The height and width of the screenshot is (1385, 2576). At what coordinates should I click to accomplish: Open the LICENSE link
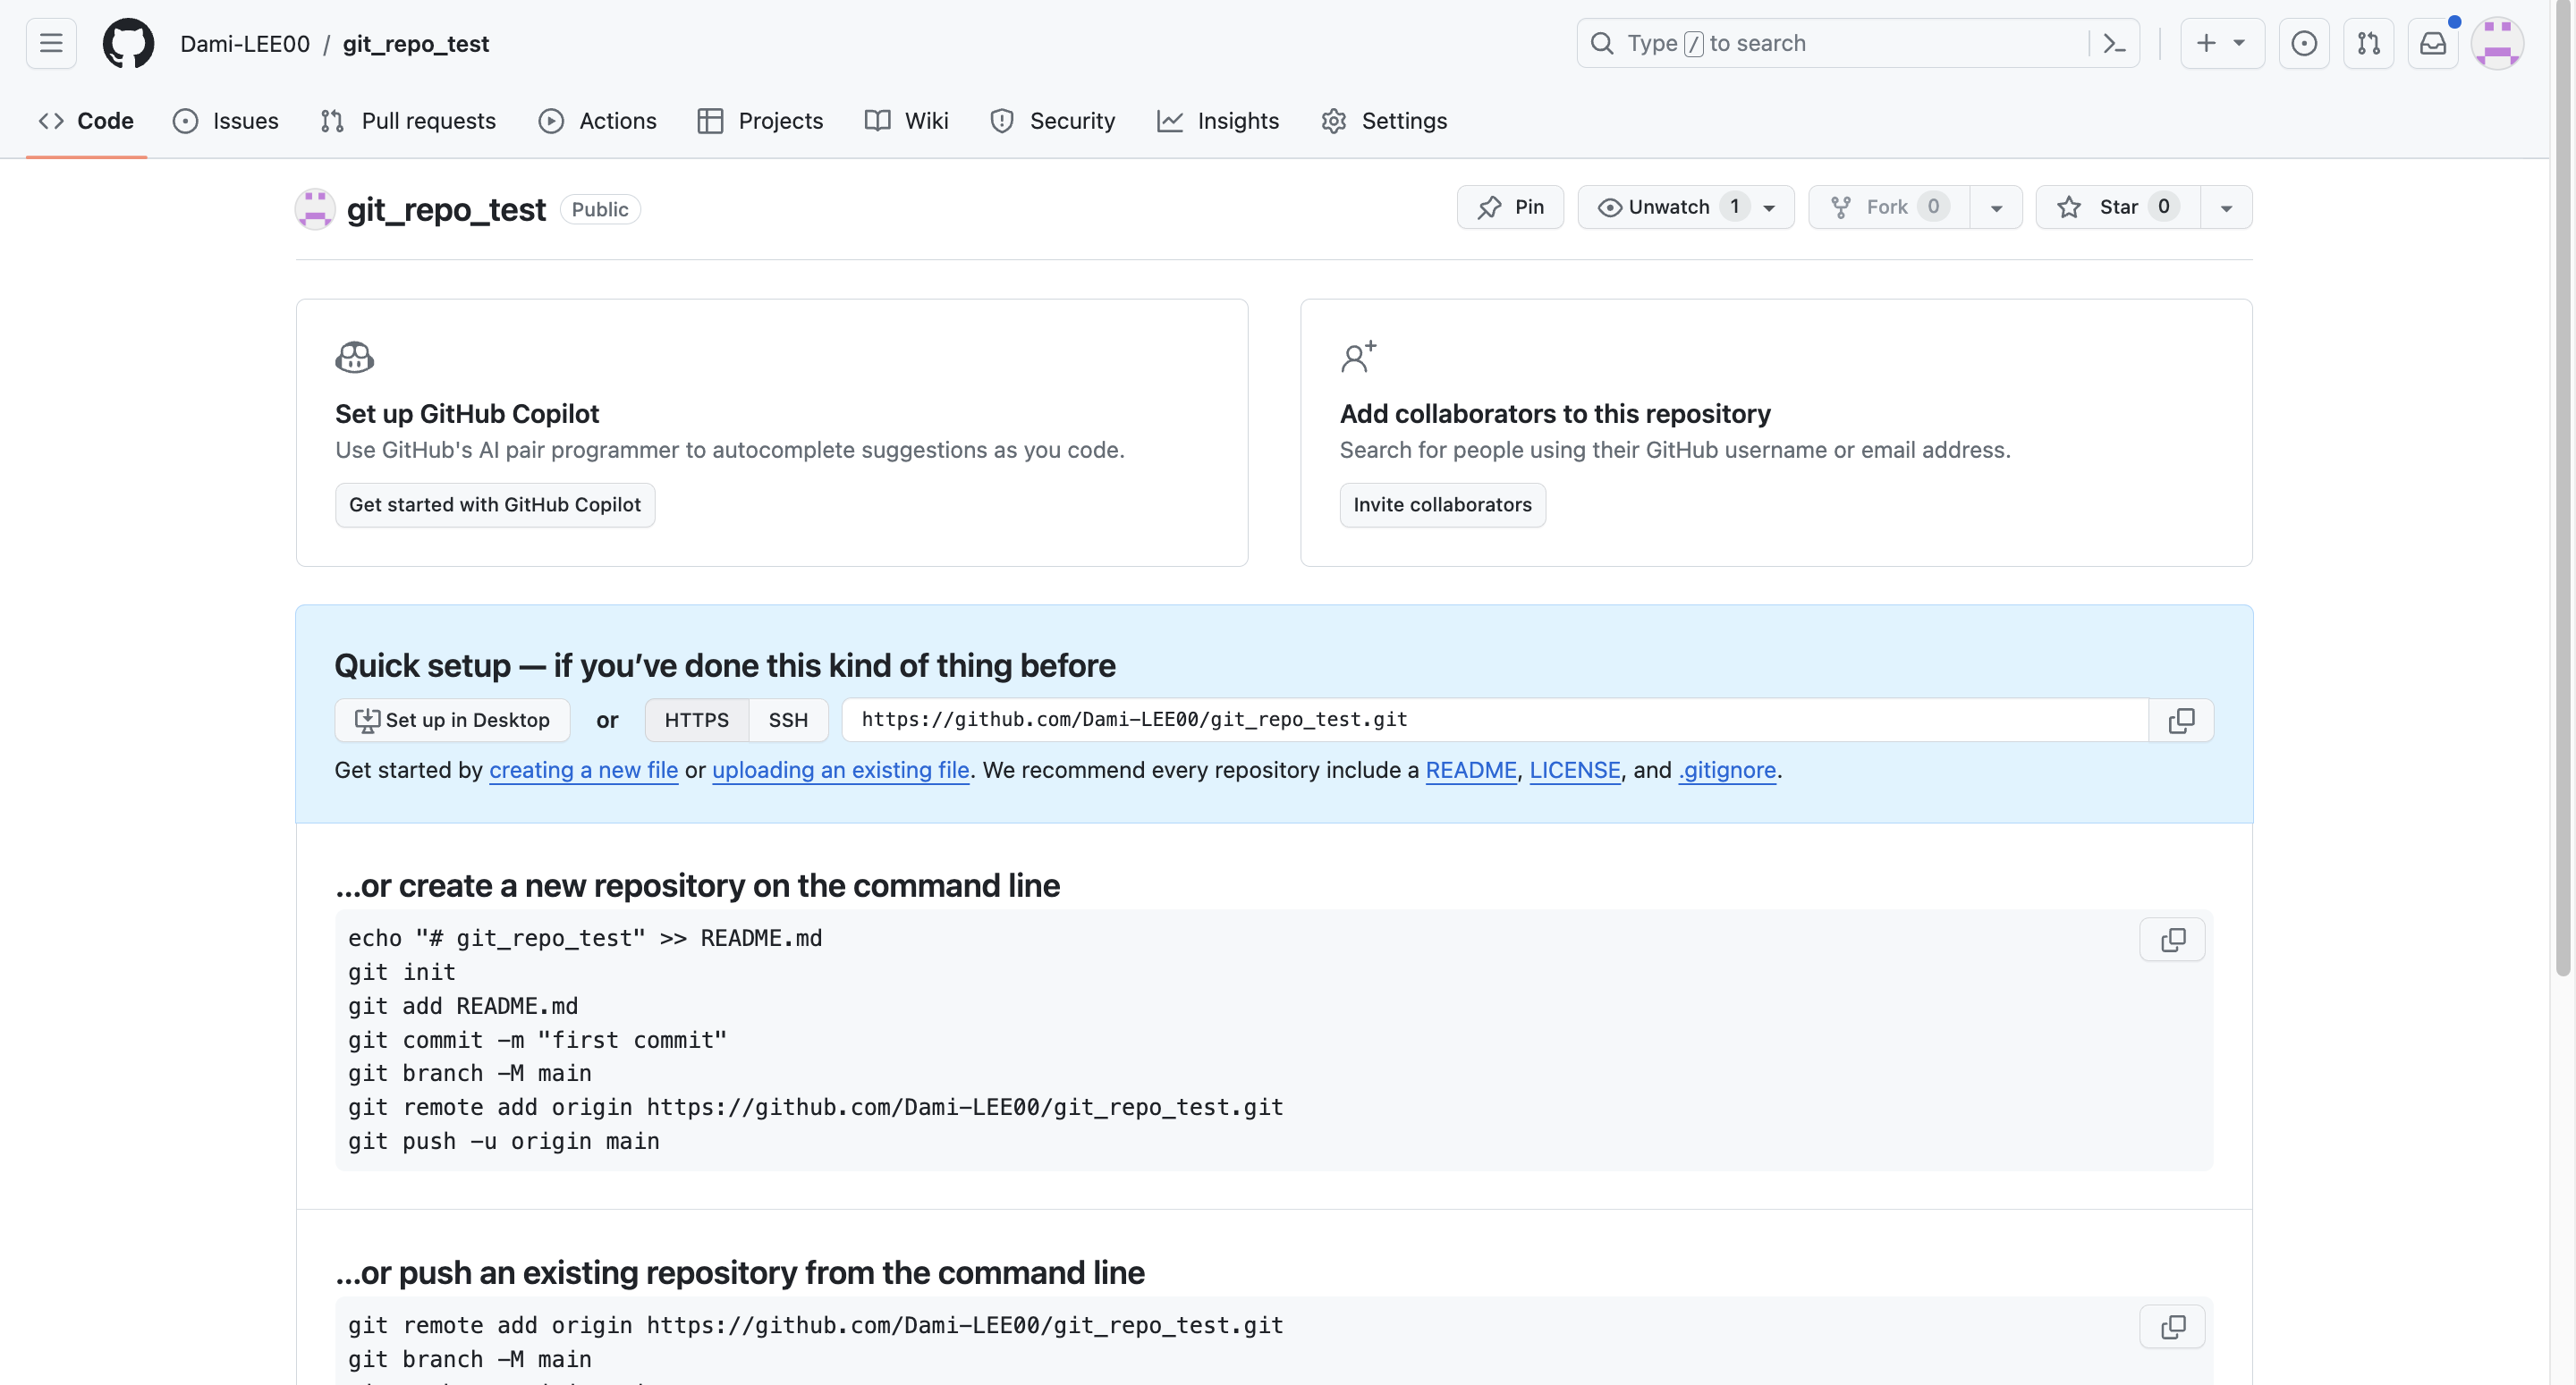tap(1574, 770)
